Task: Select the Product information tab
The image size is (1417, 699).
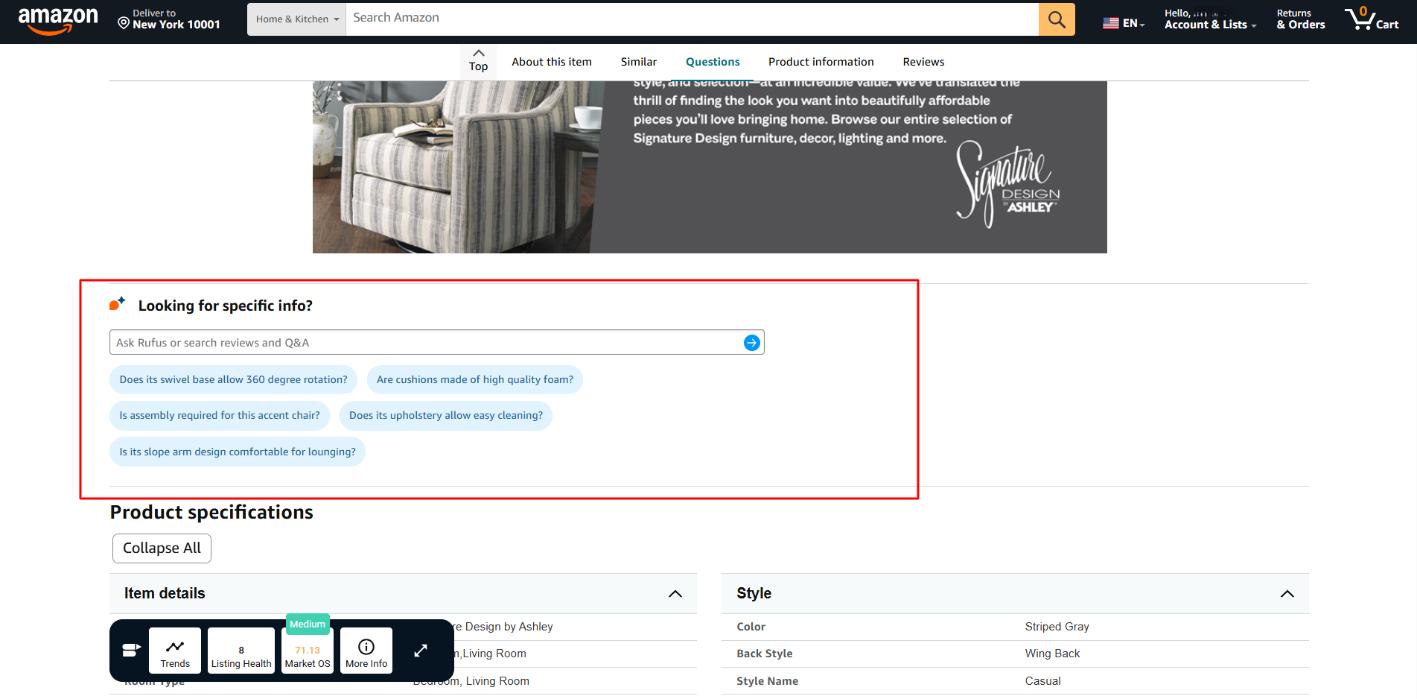Action: [821, 61]
